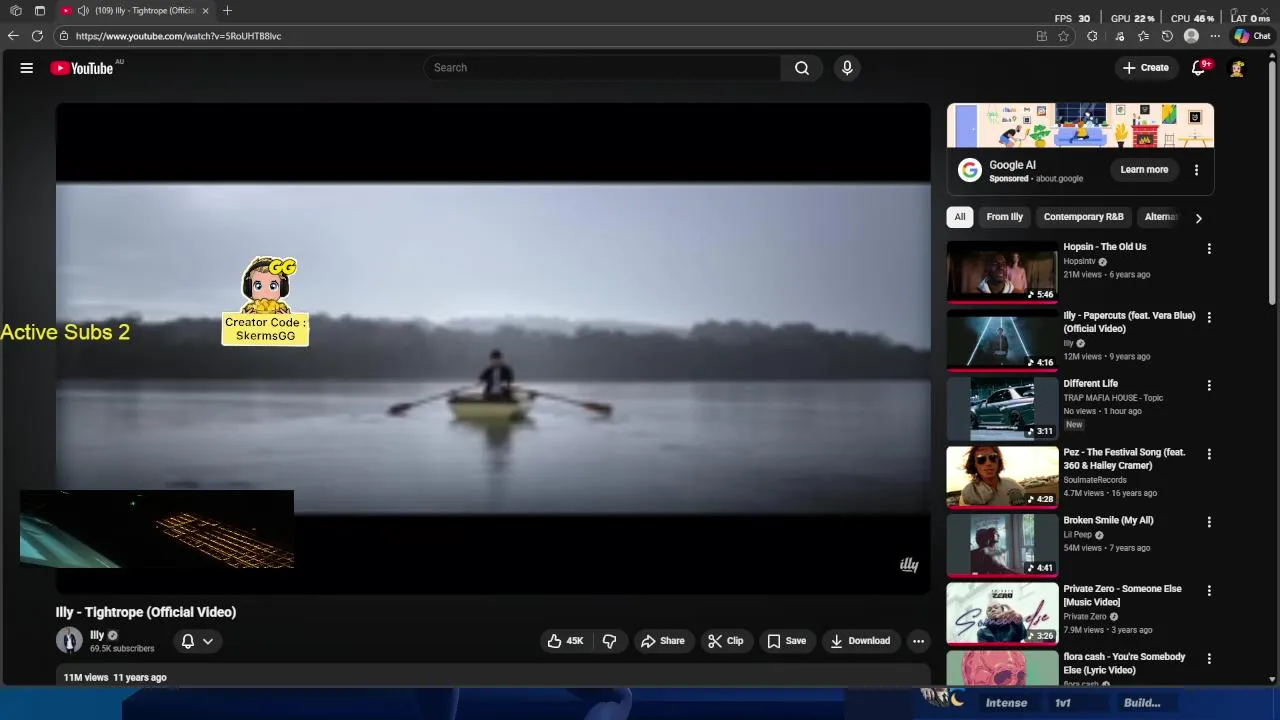The height and width of the screenshot is (720, 1280).
Task: Open browser profile icon in toolbar
Action: point(1191,36)
